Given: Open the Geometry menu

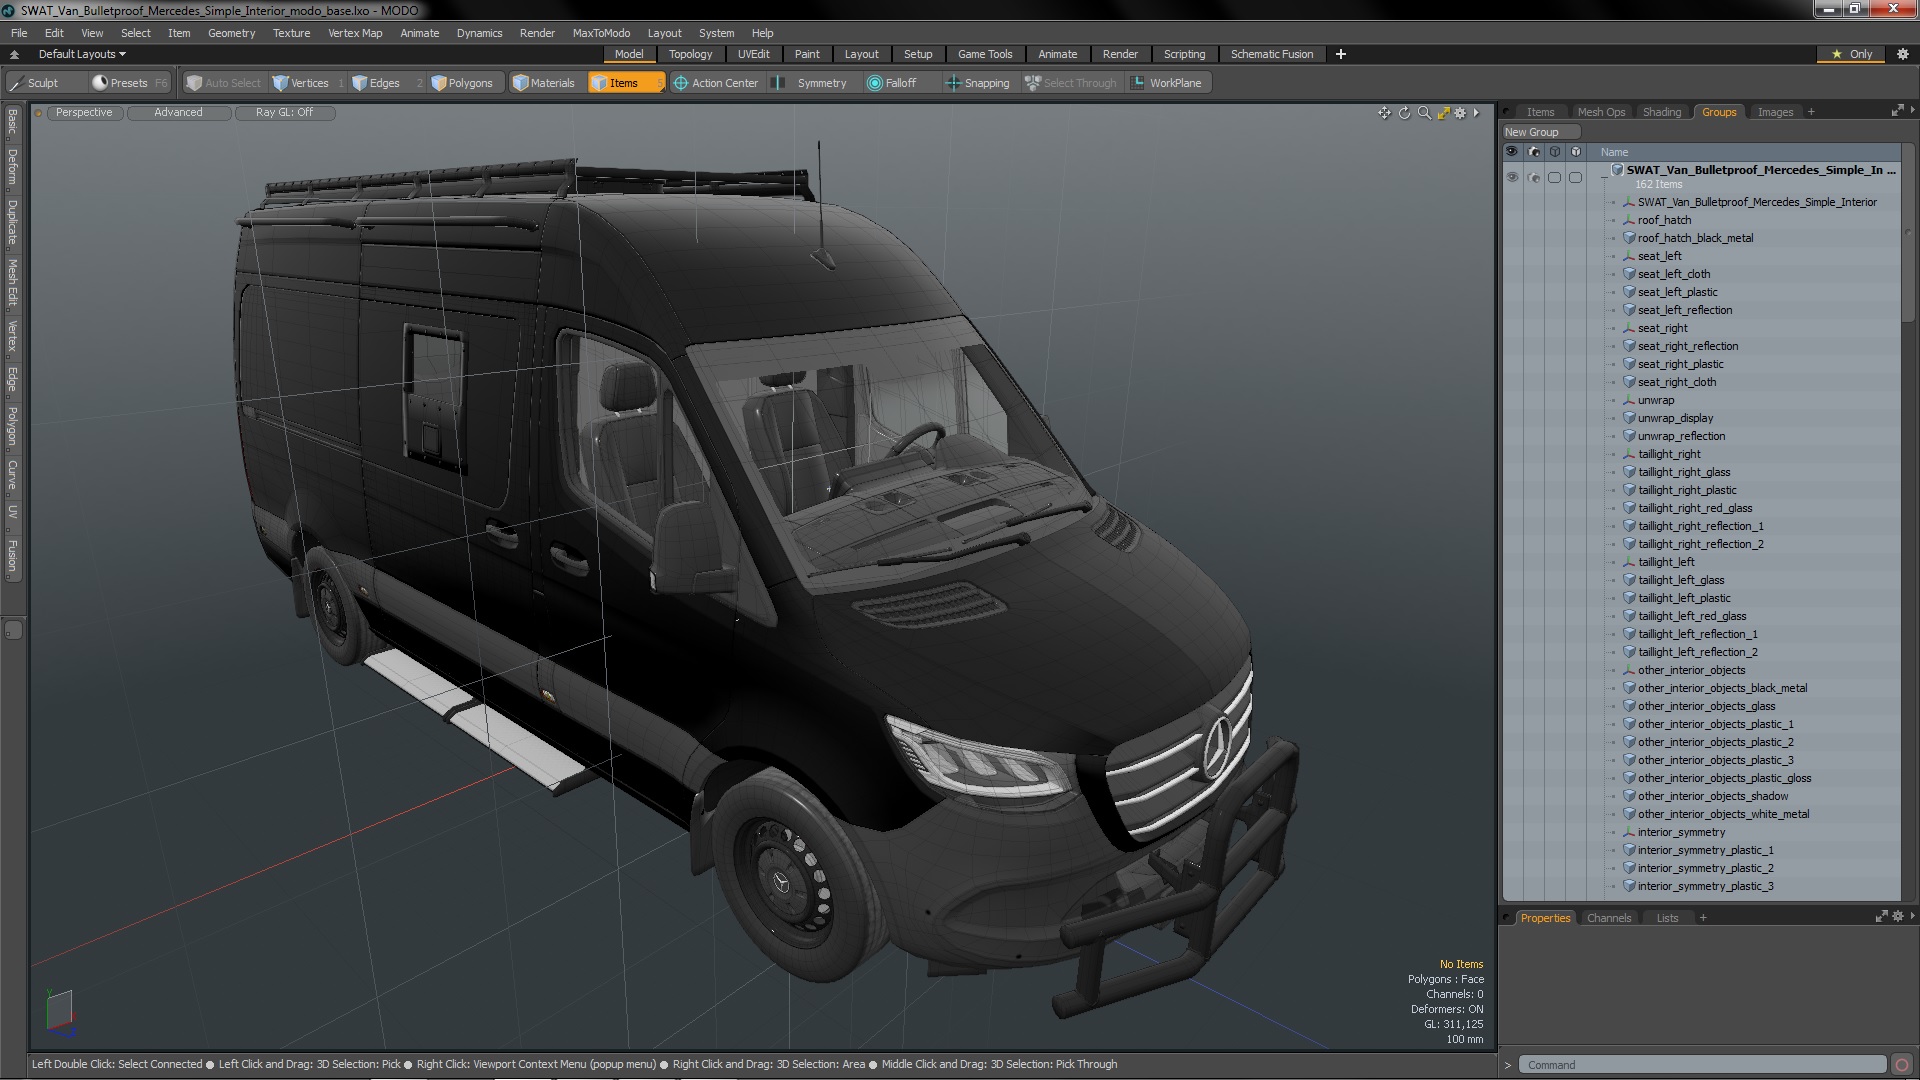Looking at the screenshot, I should click(x=231, y=33).
